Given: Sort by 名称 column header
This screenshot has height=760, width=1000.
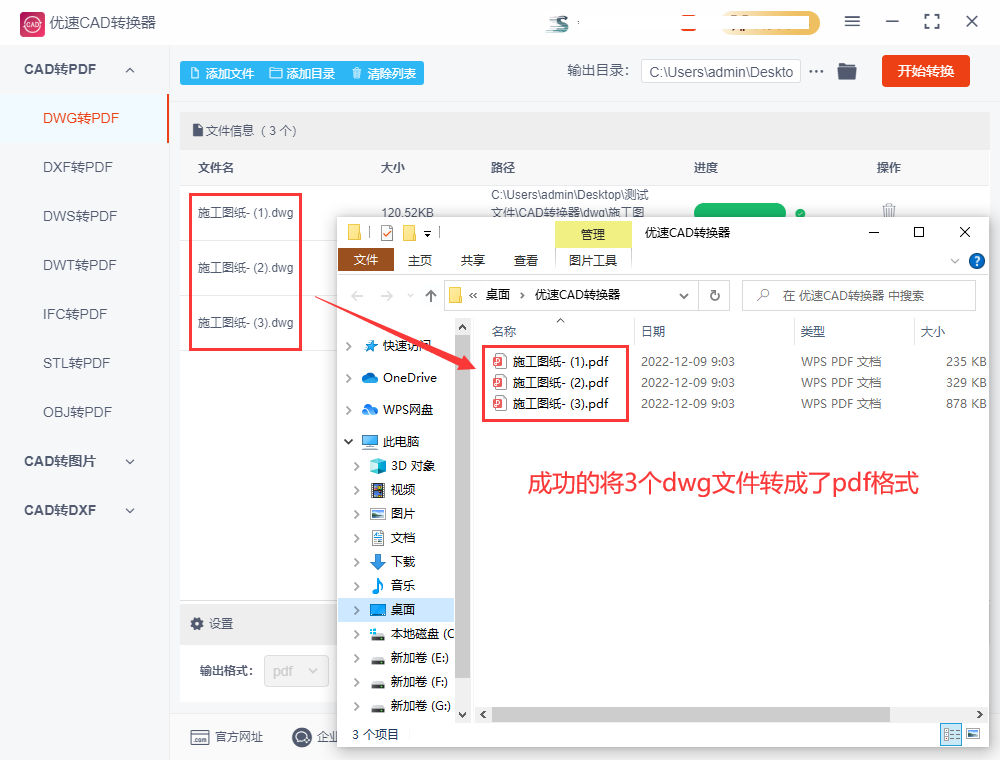Looking at the screenshot, I should pyautogui.click(x=504, y=332).
